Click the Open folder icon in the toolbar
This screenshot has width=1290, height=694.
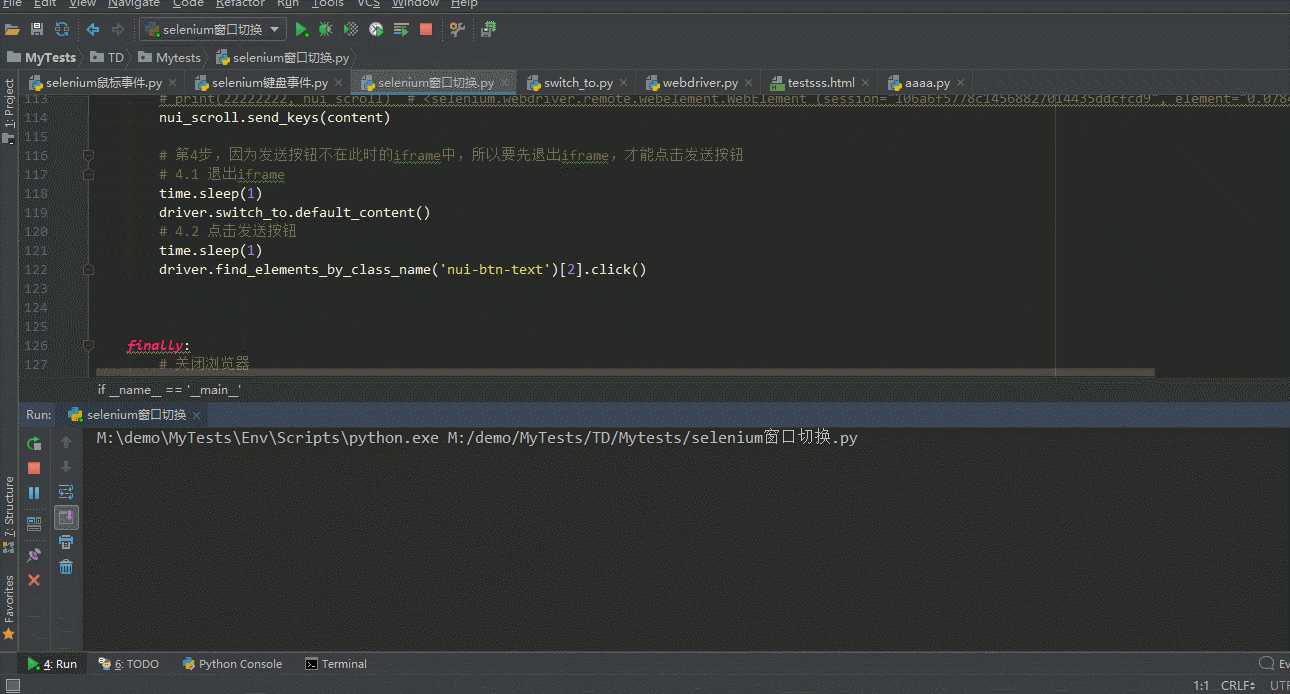point(12,30)
